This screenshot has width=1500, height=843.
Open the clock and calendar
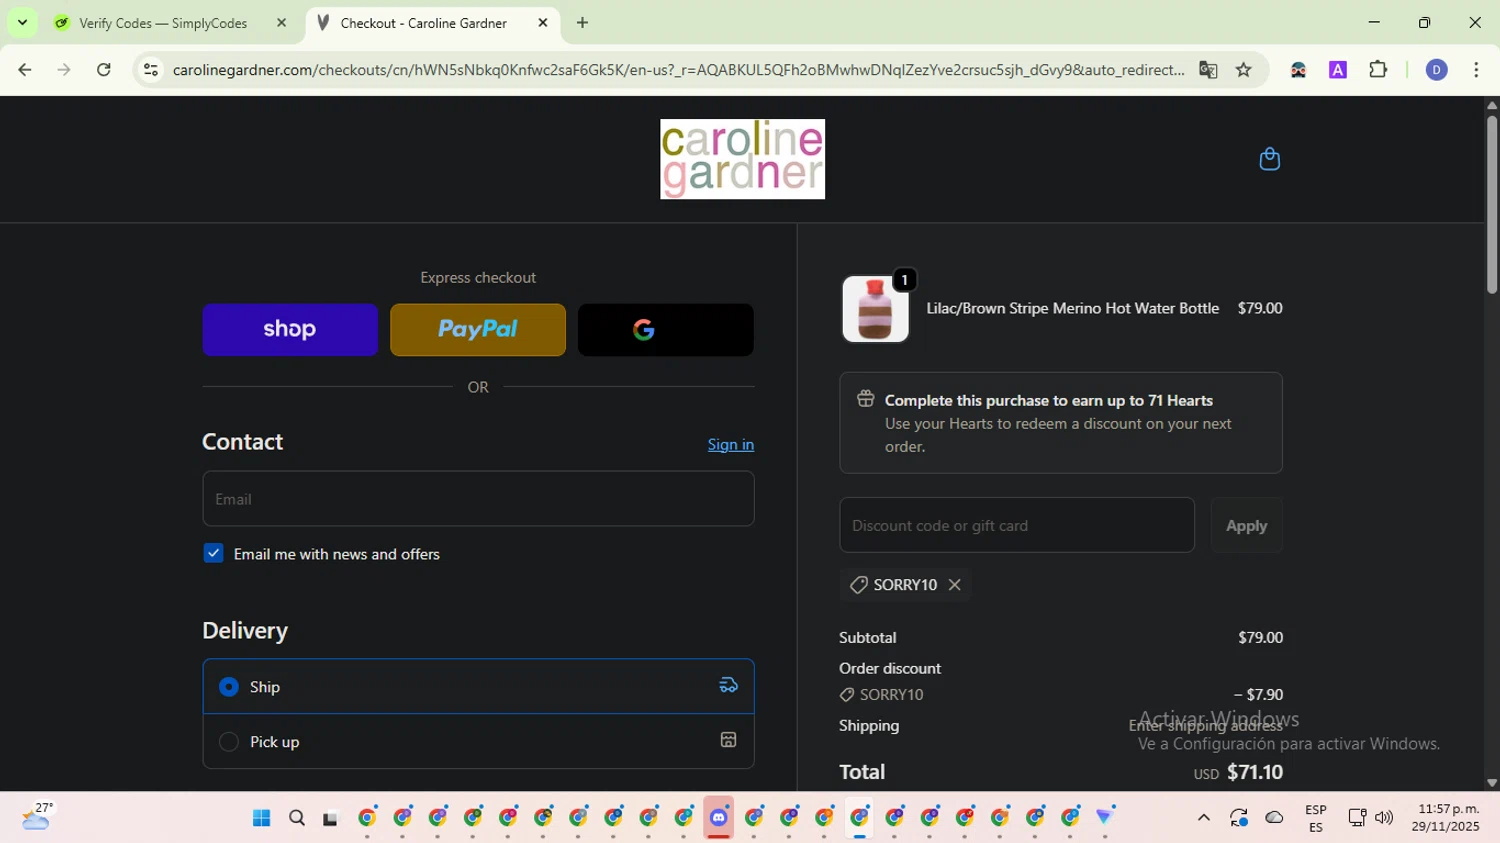pos(1445,818)
